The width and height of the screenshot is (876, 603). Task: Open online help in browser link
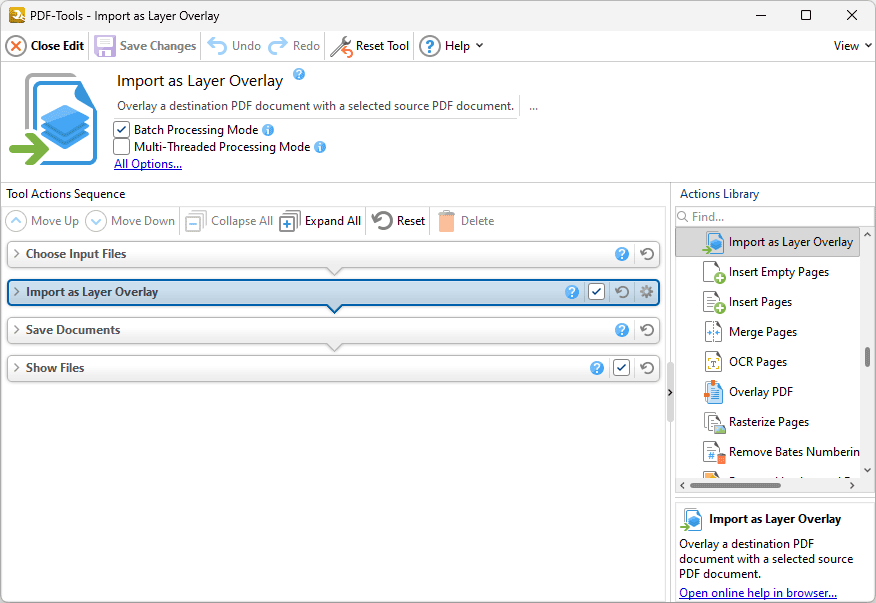(758, 593)
